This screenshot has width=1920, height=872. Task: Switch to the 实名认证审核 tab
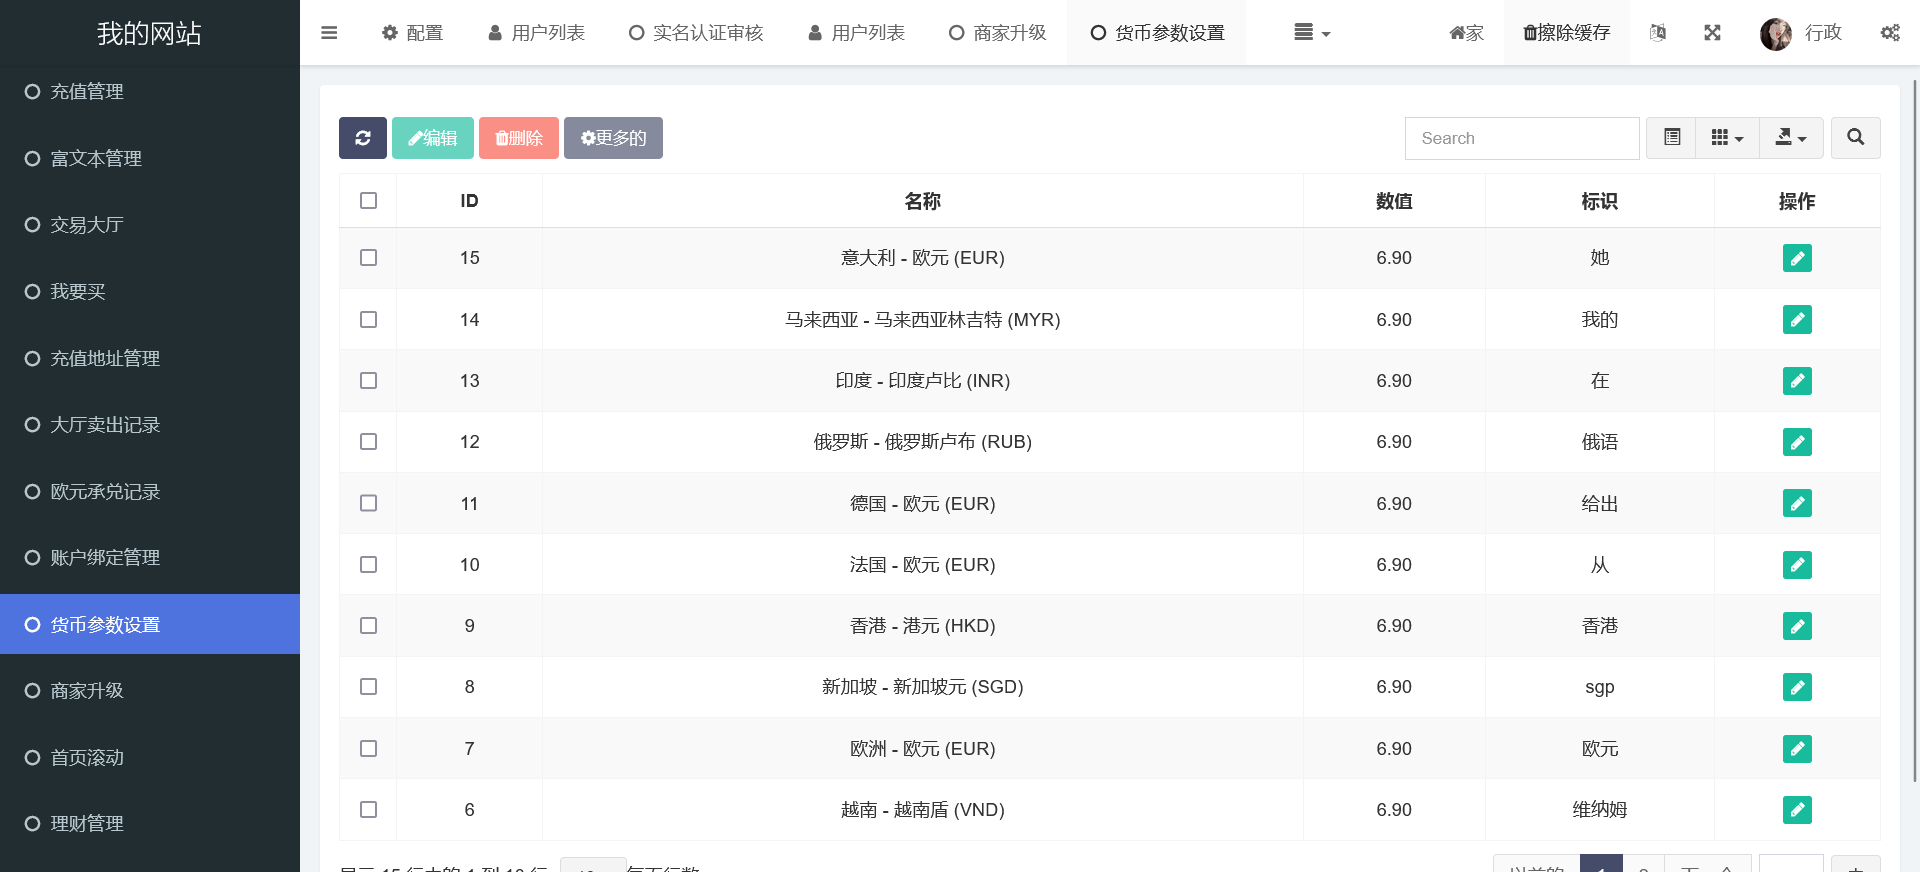[696, 33]
